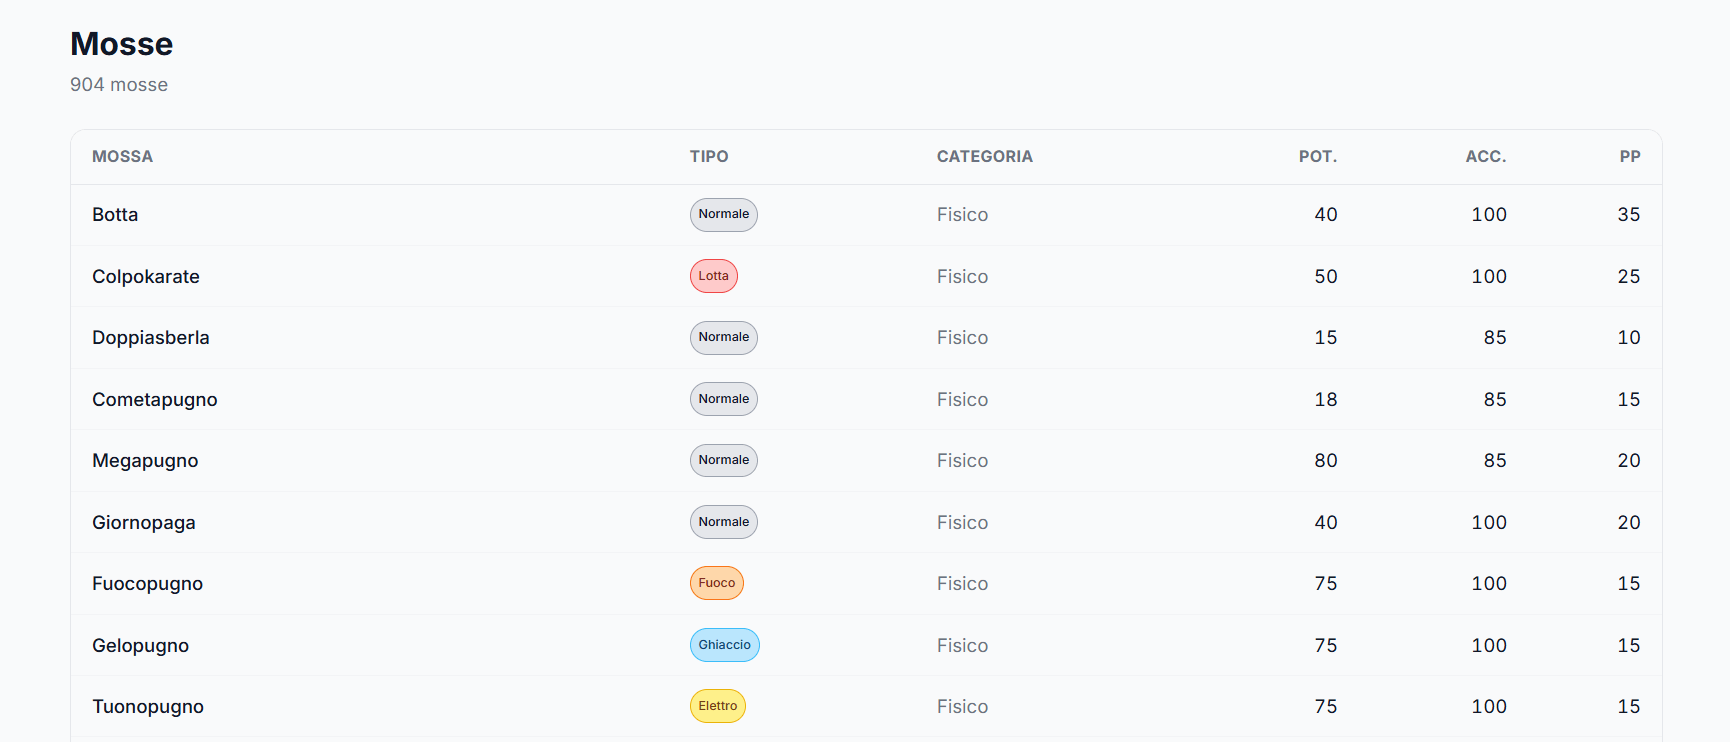Click the Fuocopugno move name

tap(147, 584)
